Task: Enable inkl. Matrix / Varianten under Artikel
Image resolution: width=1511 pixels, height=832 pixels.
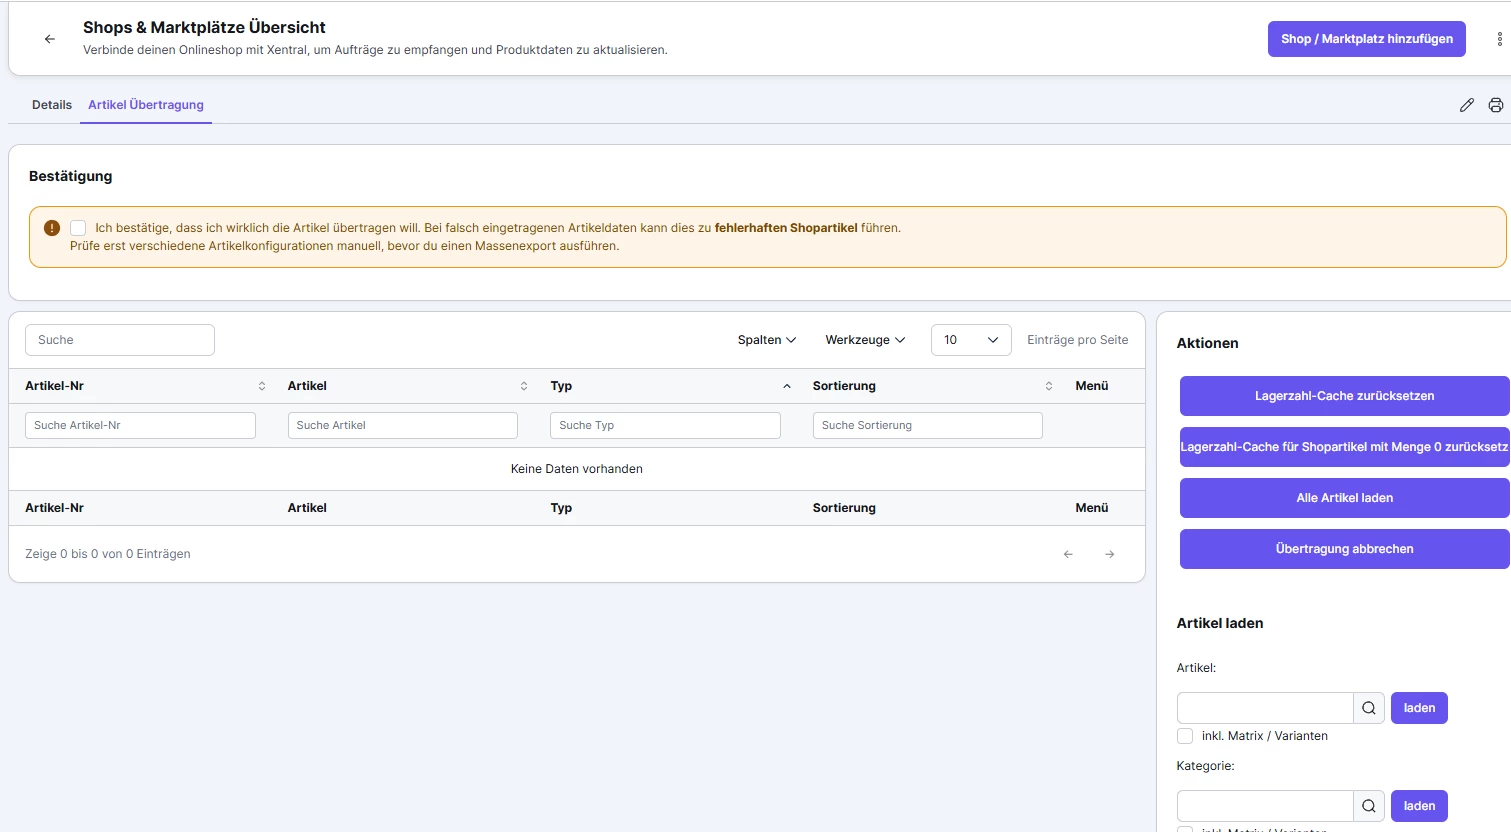Action: tap(1185, 736)
